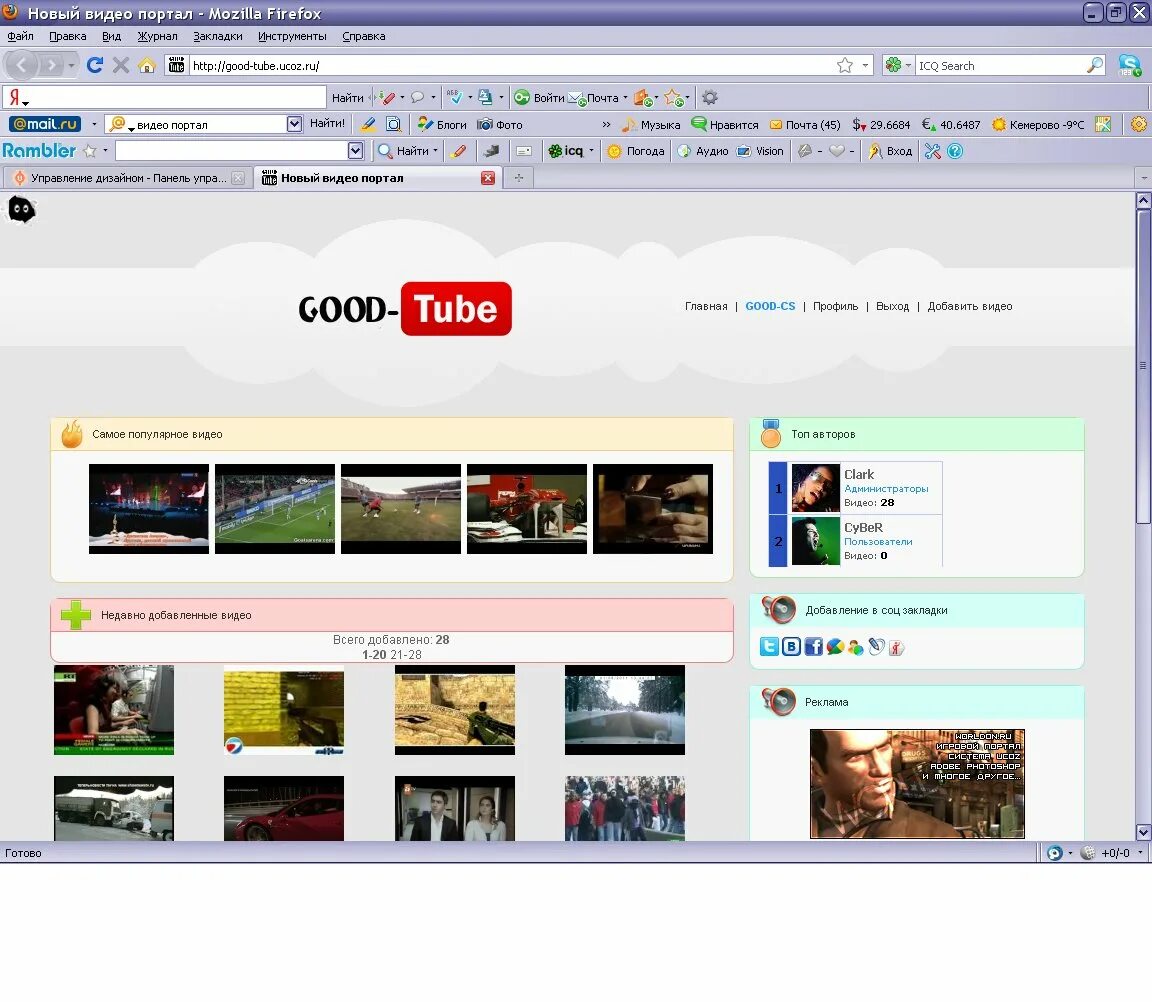Image resolution: width=1152 pixels, height=1002 pixels.
Task: Click the GOOD-Tube site logo
Action: click(405, 309)
